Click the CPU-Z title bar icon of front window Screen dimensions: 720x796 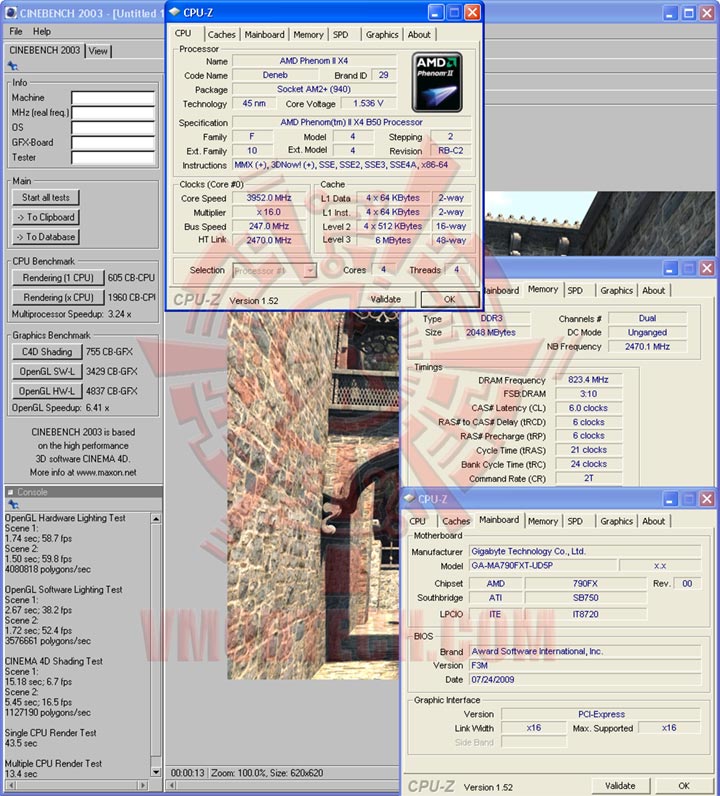[x=174, y=12]
